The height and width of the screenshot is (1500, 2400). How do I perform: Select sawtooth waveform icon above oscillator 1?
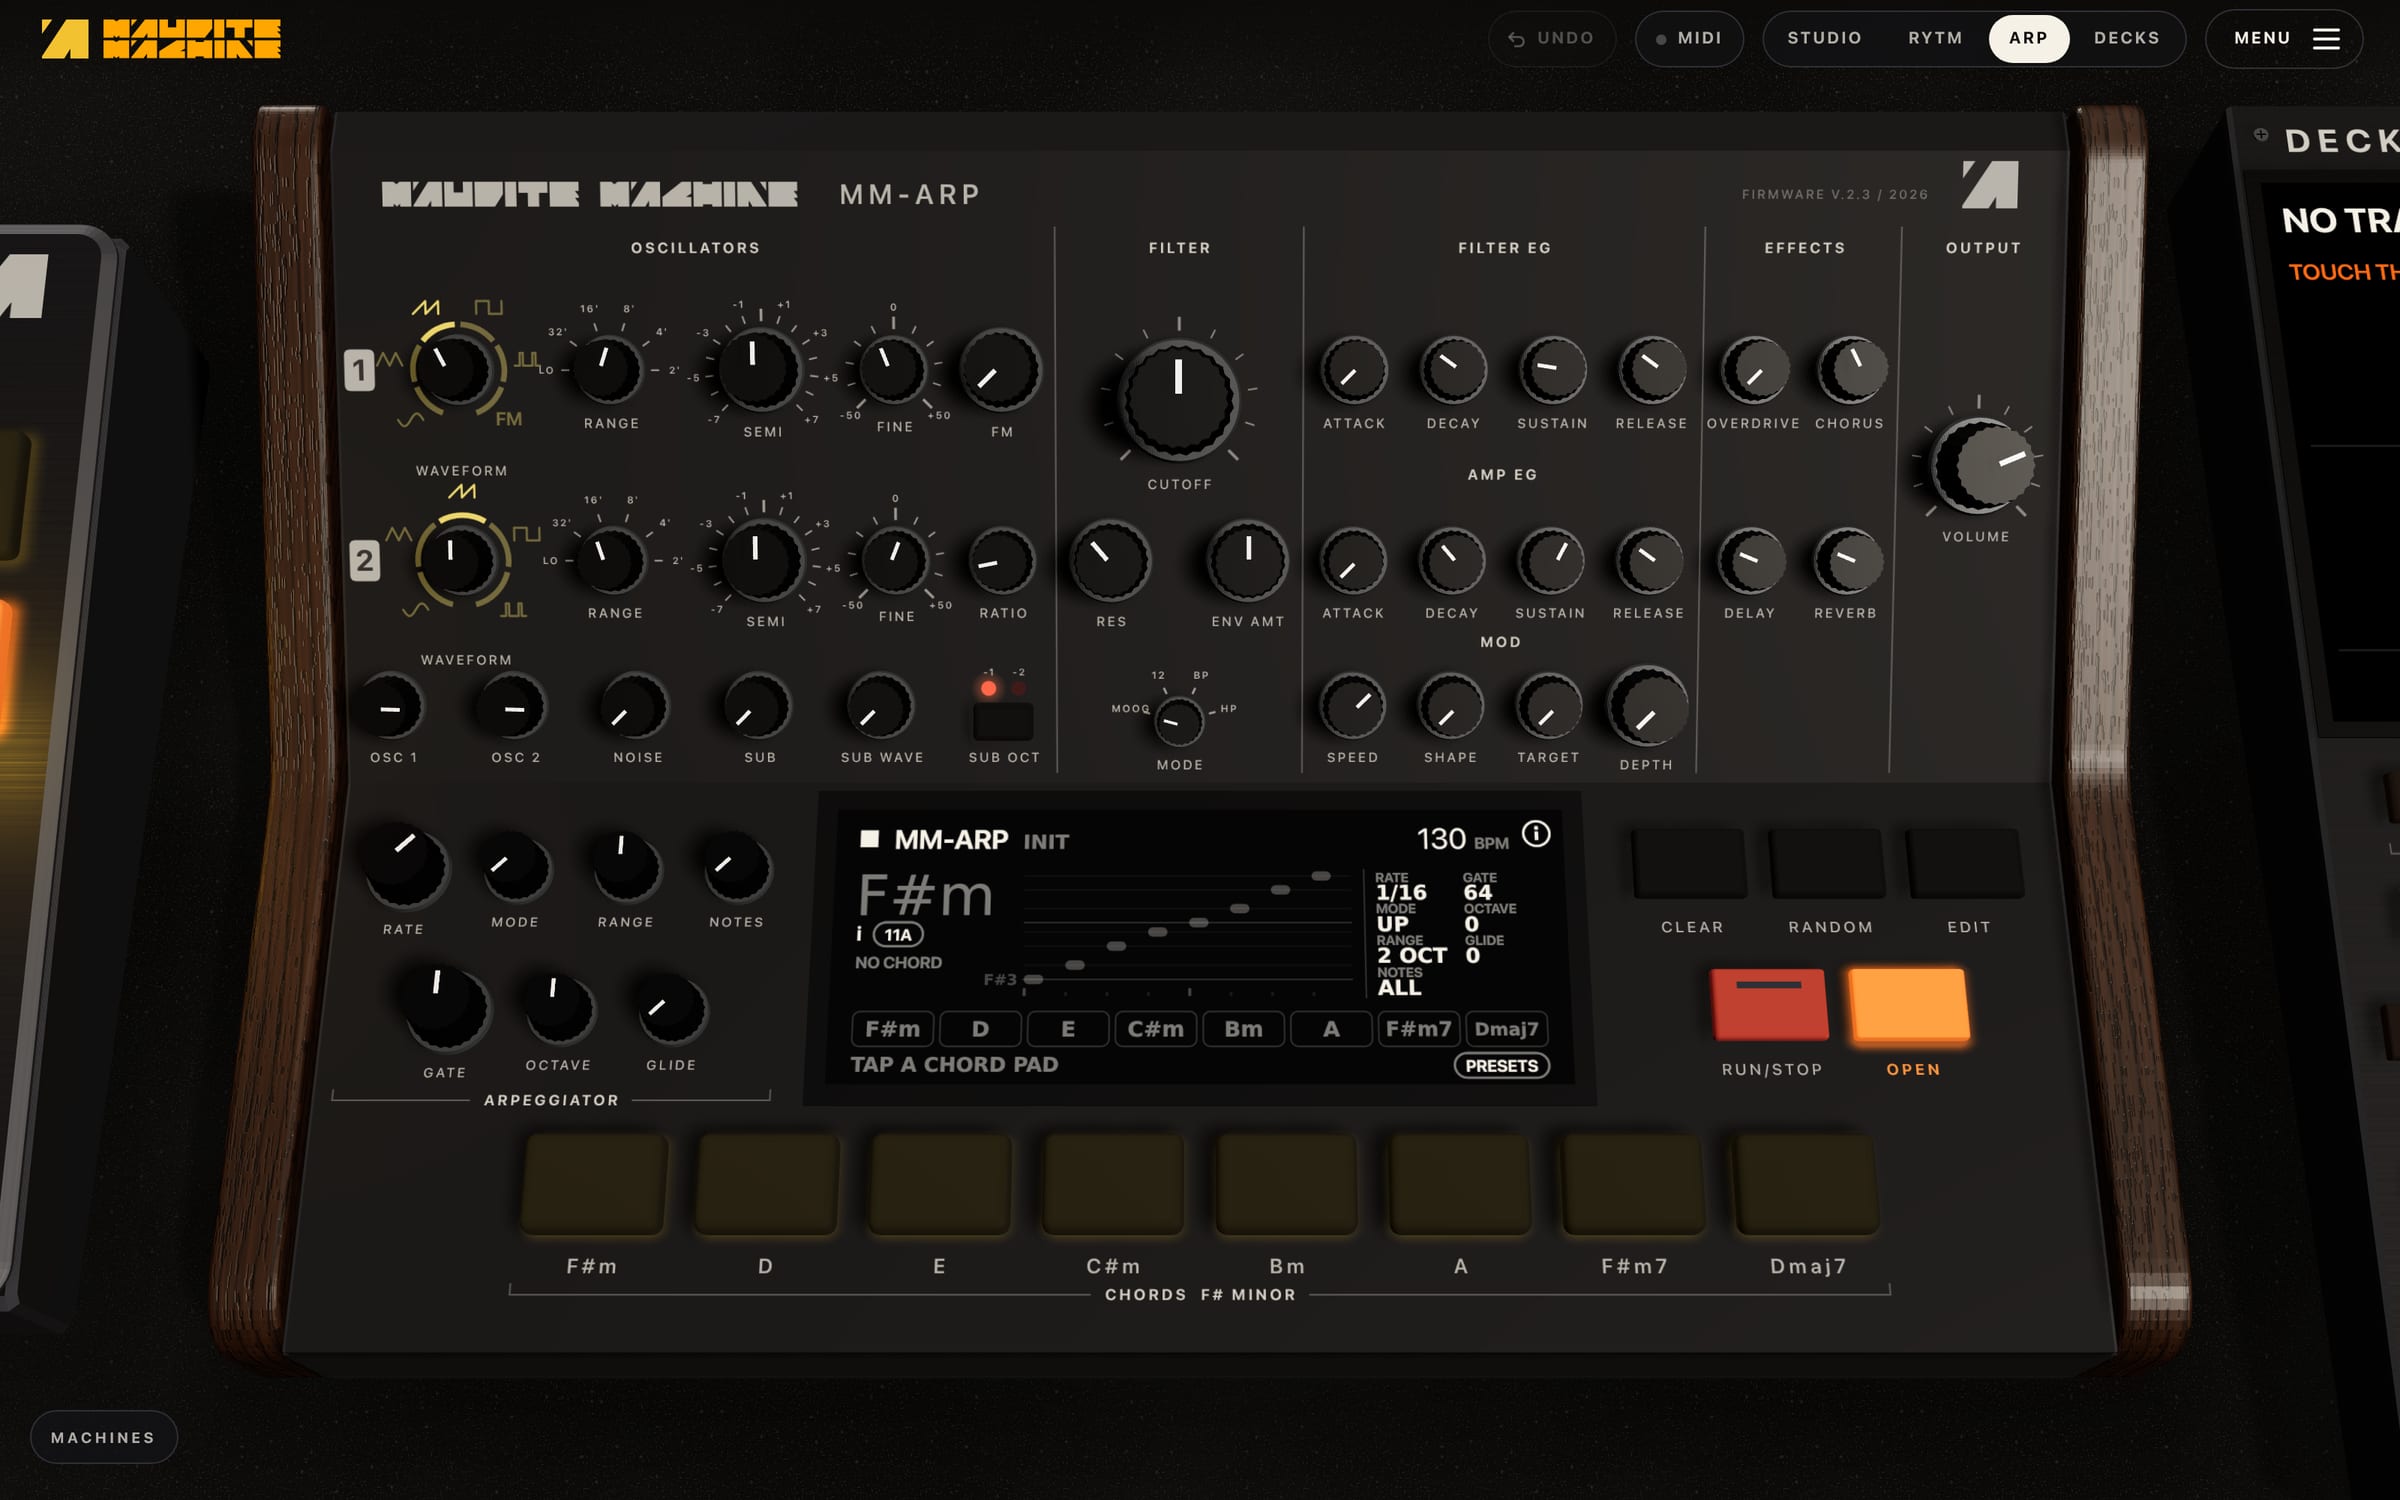click(426, 307)
